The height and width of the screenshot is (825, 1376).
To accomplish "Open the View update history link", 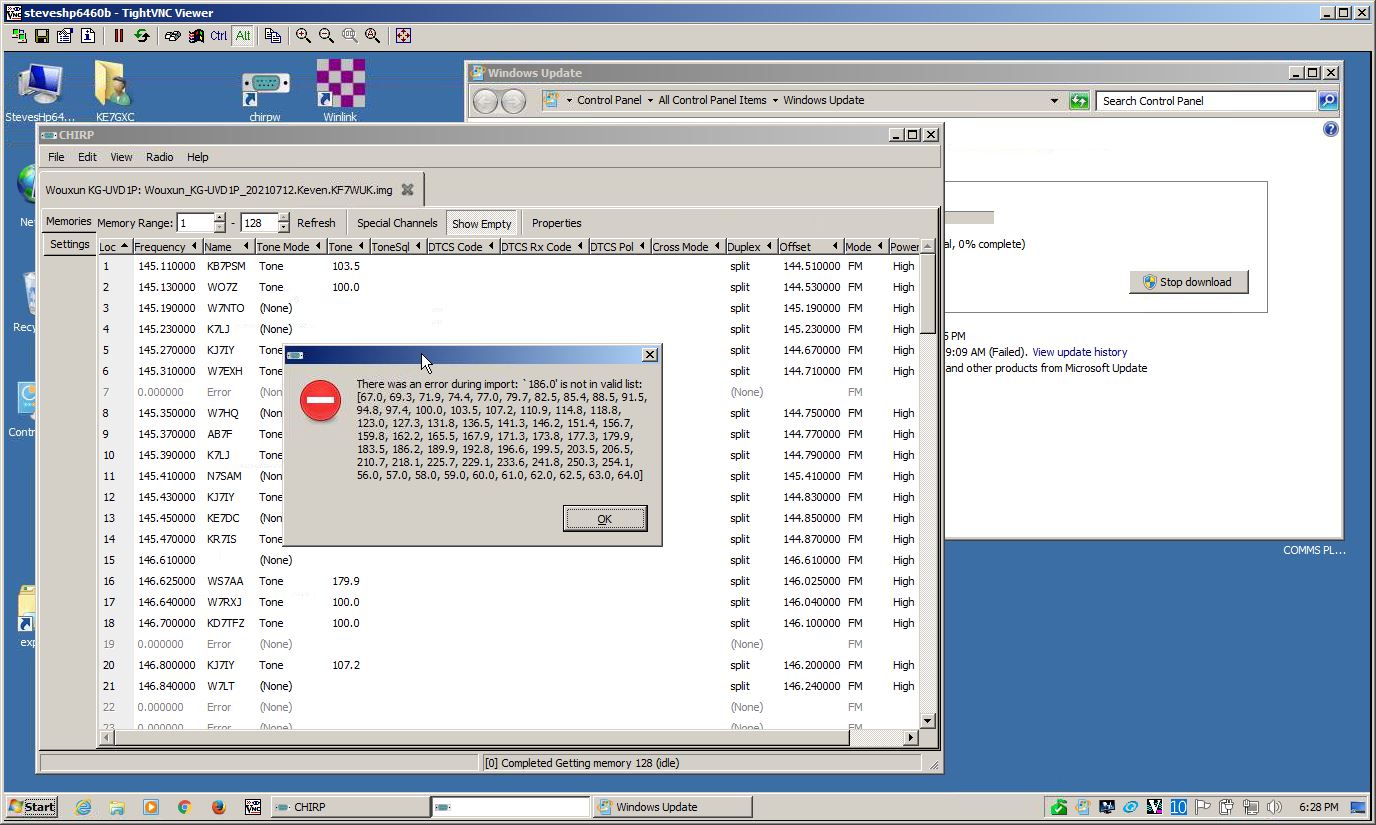I will pyautogui.click(x=1079, y=352).
